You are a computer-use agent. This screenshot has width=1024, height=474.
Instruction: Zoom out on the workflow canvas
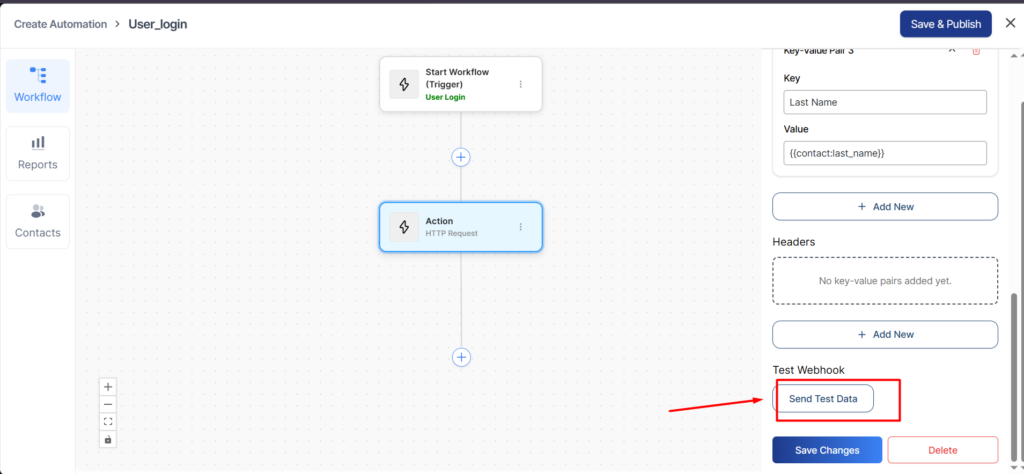click(x=108, y=403)
